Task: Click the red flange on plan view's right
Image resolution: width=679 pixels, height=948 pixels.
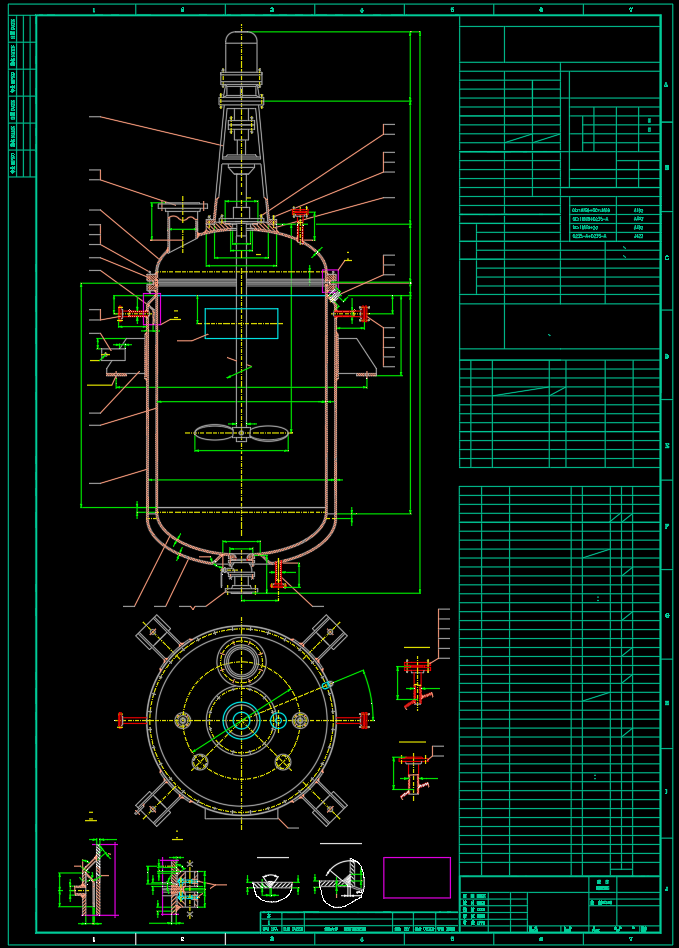Action: tap(364, 718)
